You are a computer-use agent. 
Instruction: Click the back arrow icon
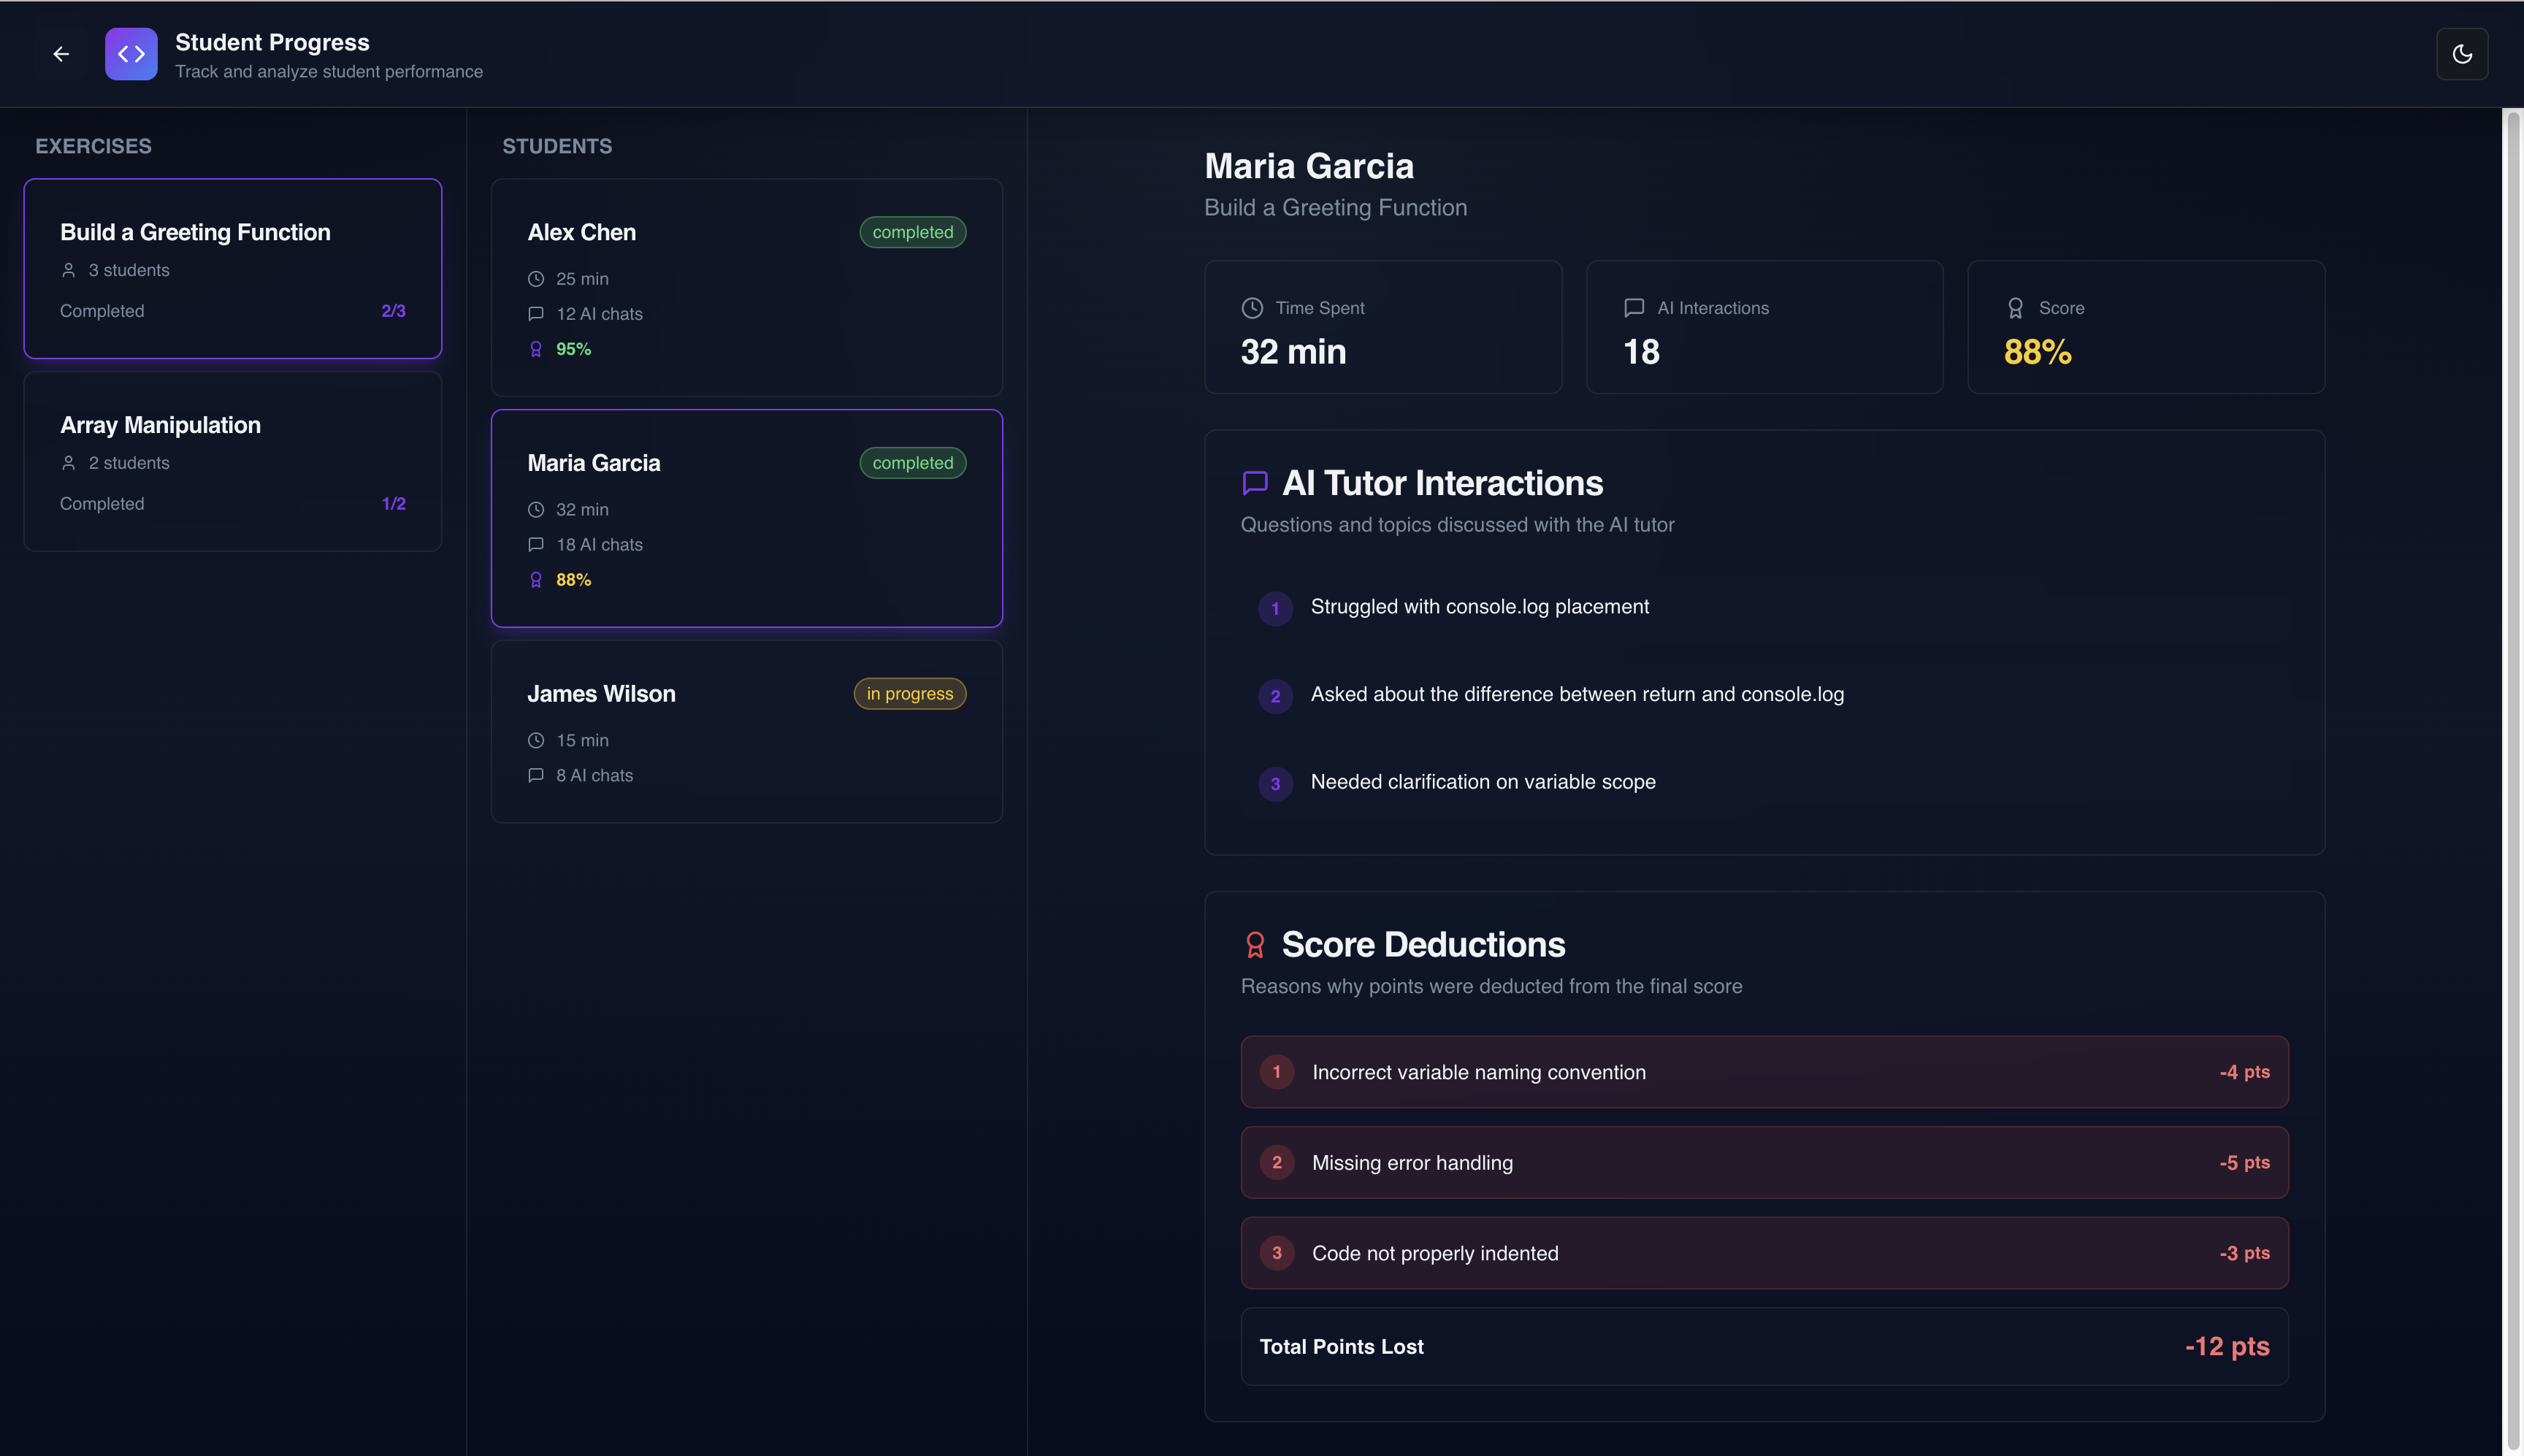click(x=61, y=54)
